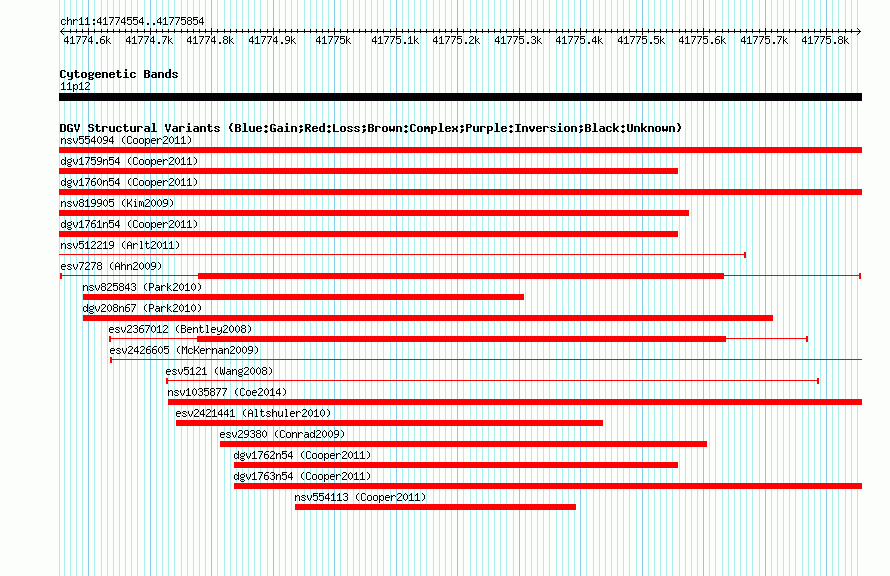Image resolution: width=890 pixels, height=576 pixels.
Task: Click the 41775.3k ruler tick label
Action: click(x=518, y=40)
